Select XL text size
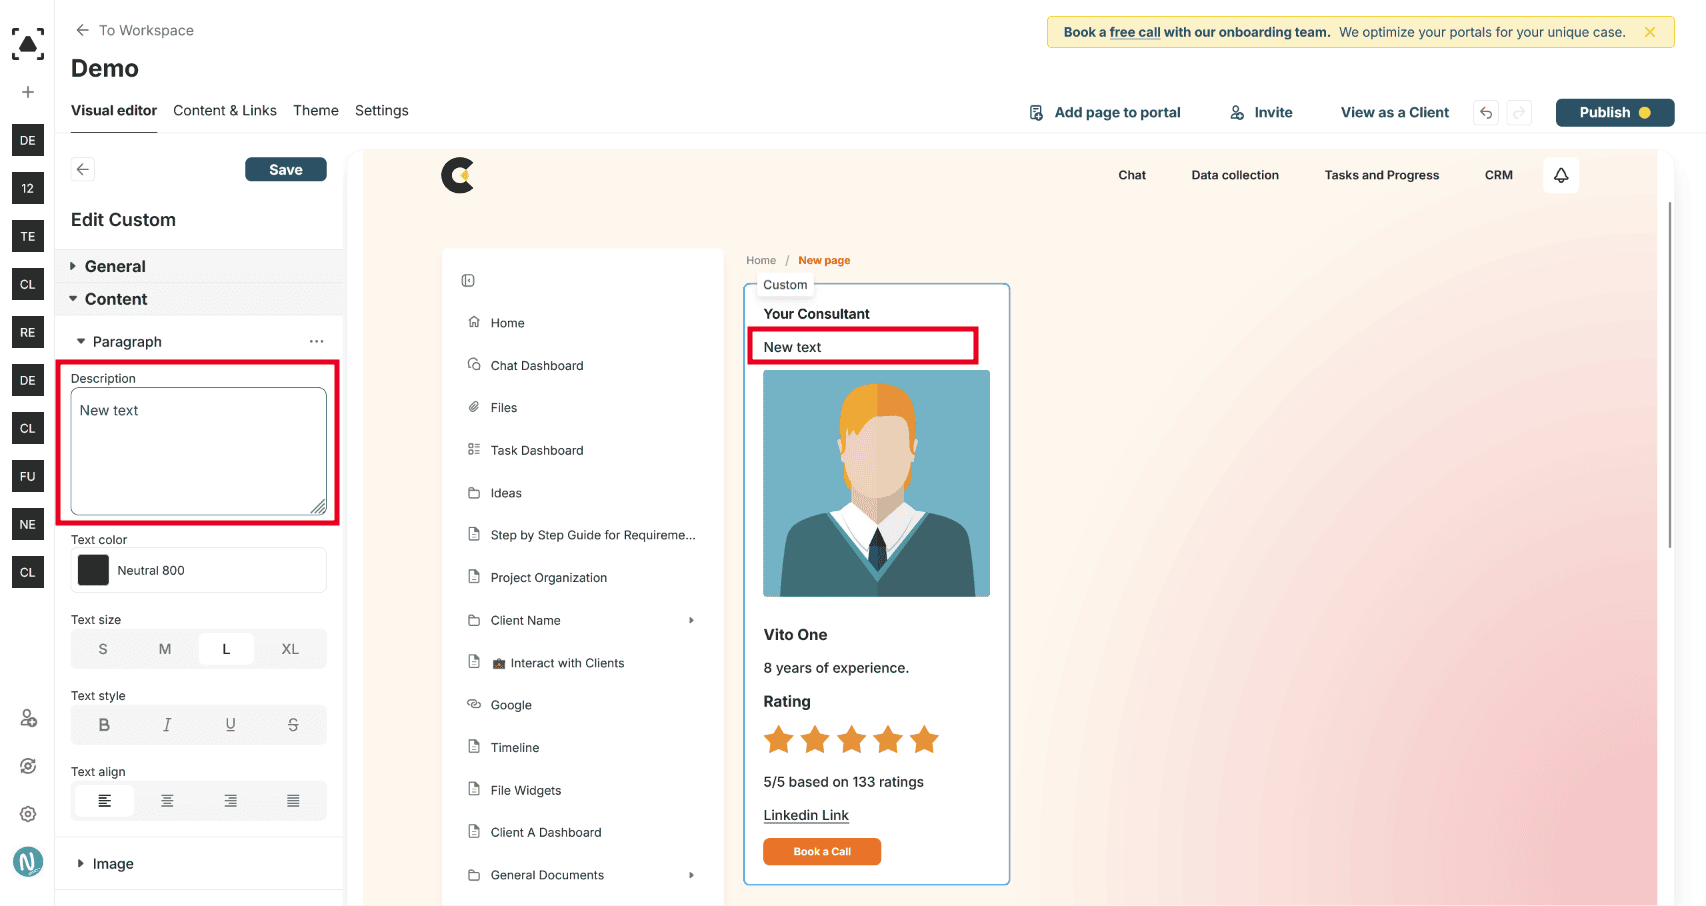 (x=290, y=649)
